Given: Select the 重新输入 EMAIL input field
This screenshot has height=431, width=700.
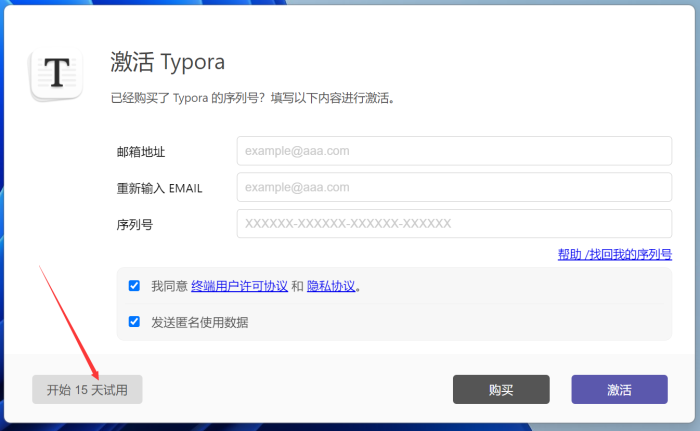Looking at the screenshot, I should [454, 187].
